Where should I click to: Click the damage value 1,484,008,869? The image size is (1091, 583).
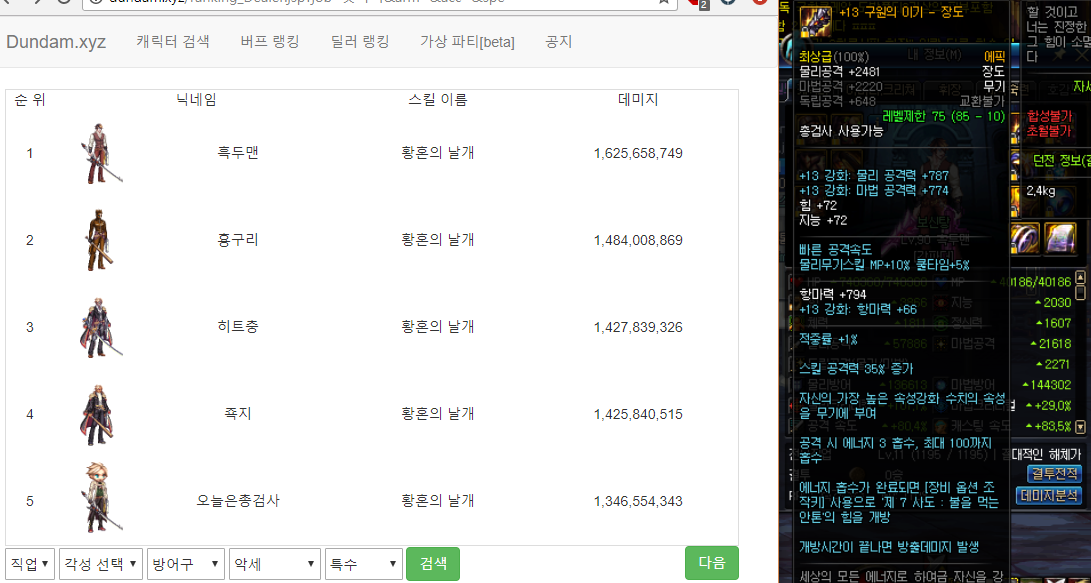[x=638, y=240]
